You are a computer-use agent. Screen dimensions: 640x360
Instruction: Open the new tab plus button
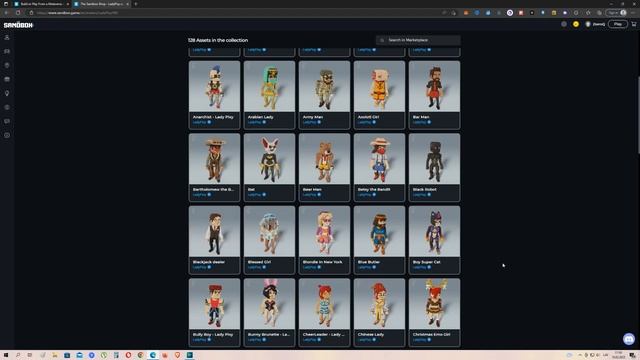point(136,4)
